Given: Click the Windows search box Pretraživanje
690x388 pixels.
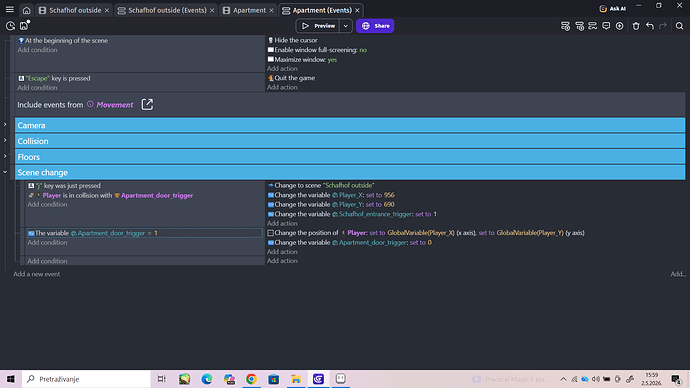Looking at the screenshot, I should point(86,379).
